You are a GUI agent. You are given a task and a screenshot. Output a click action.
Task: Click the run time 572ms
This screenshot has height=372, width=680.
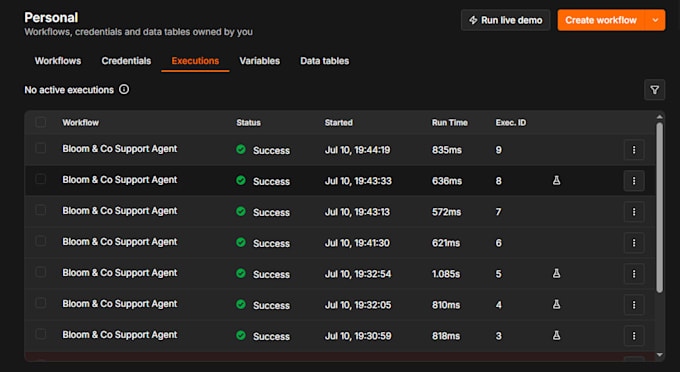click(446, 212)
